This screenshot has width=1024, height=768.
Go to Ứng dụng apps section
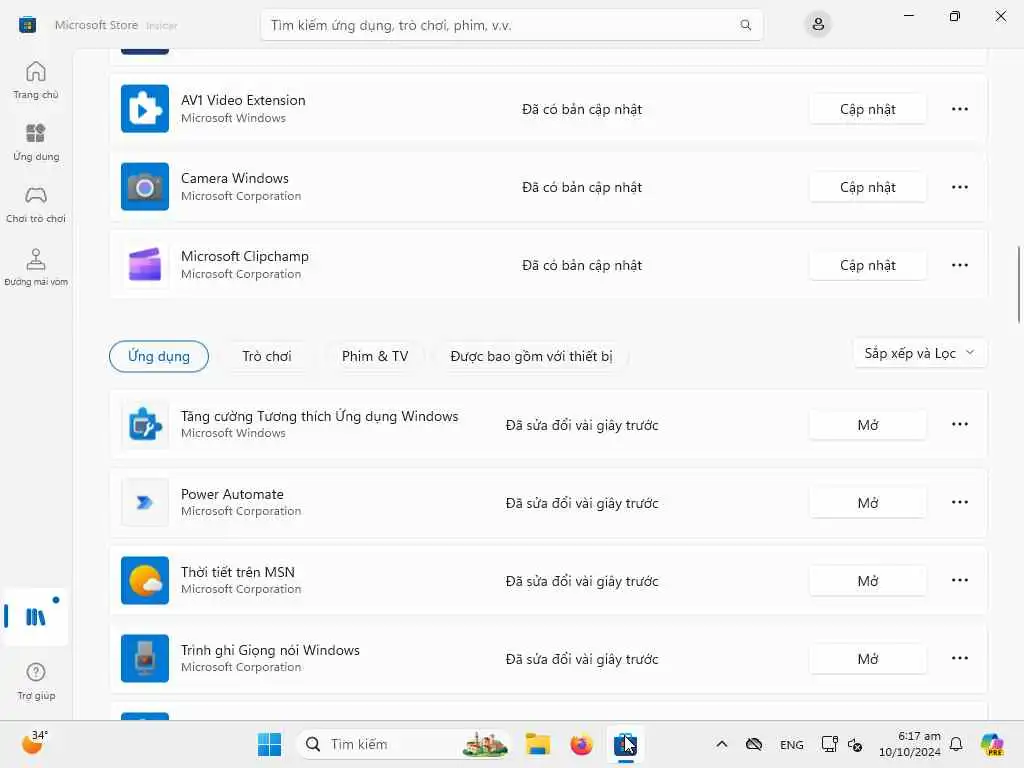tap(36, 142)
